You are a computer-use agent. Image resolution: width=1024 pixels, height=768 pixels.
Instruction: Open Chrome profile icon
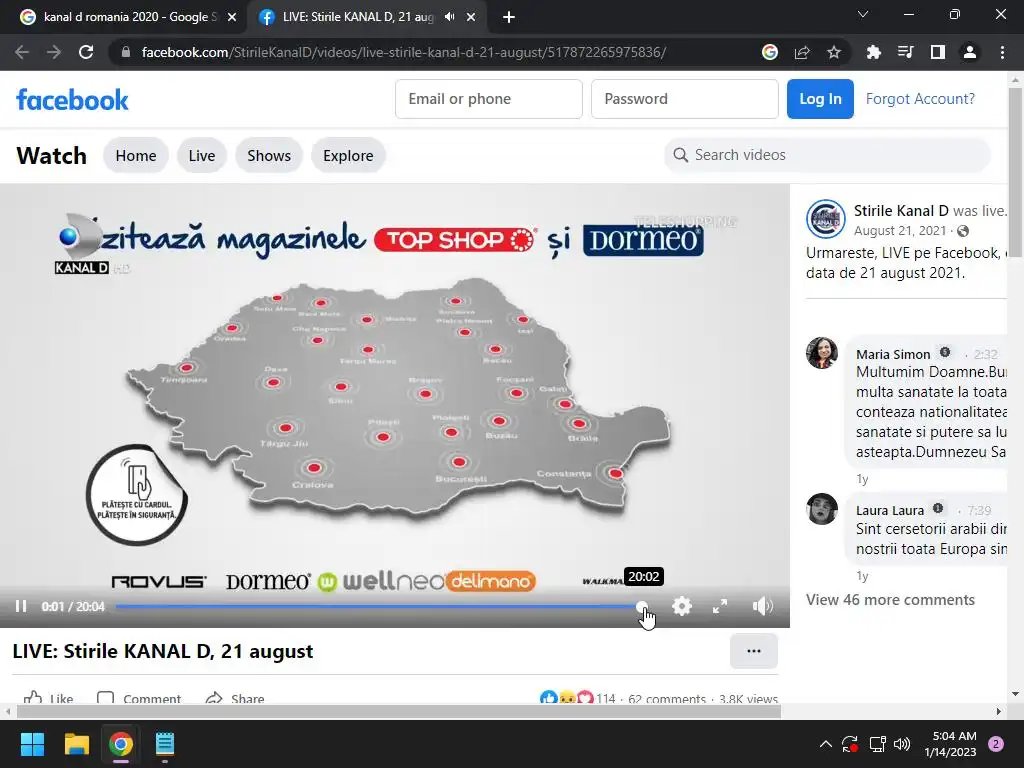(x=970, y=52)
